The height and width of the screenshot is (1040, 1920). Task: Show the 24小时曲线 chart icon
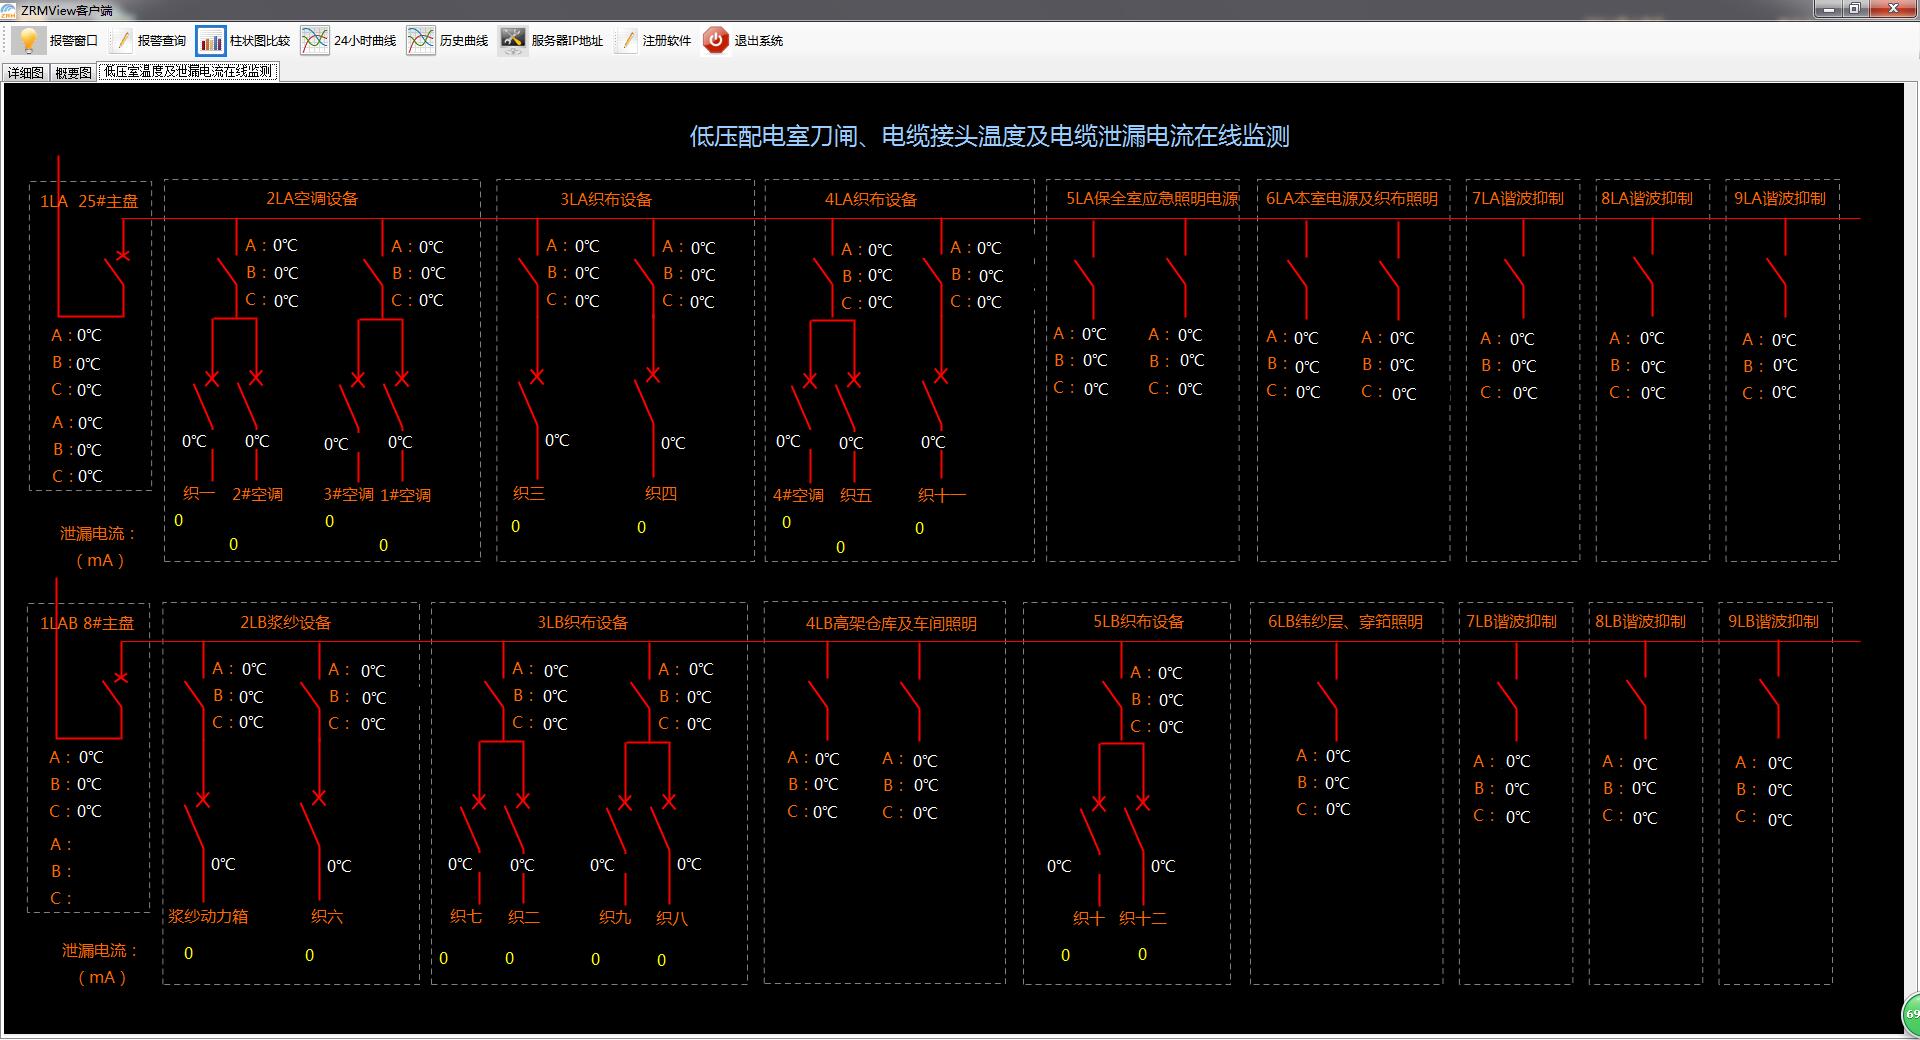315,41
